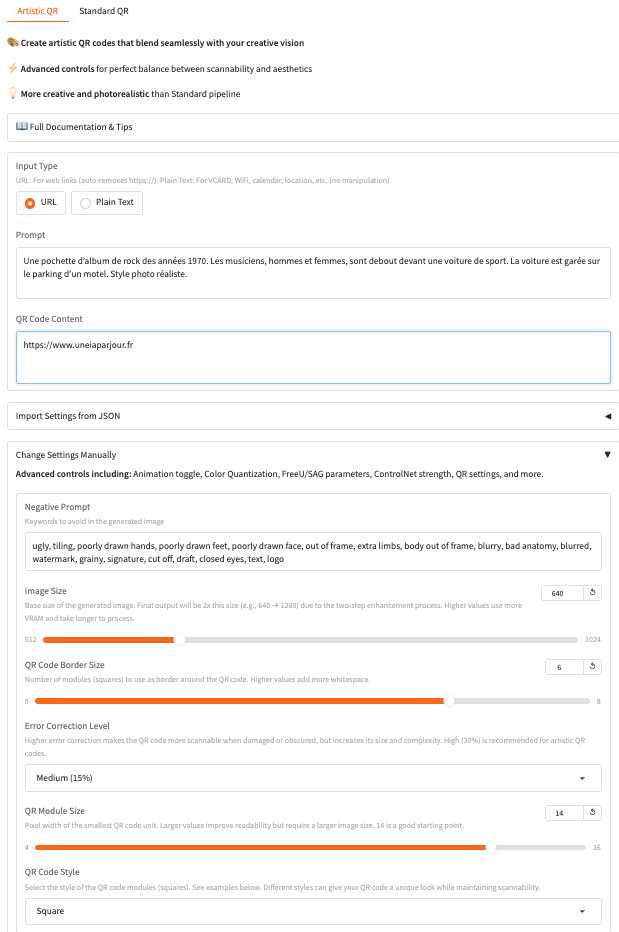Collapse the Change Settings Manually section
619x932 pixels.
click(607, 455)
